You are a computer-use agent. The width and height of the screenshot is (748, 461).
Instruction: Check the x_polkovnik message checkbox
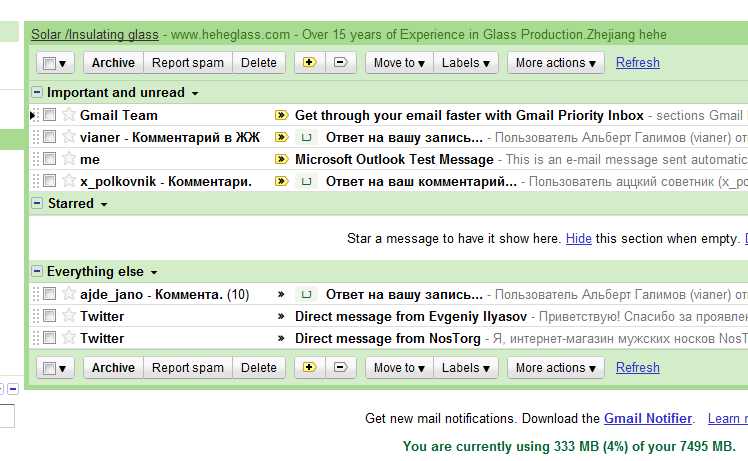[x=49, y=181]
